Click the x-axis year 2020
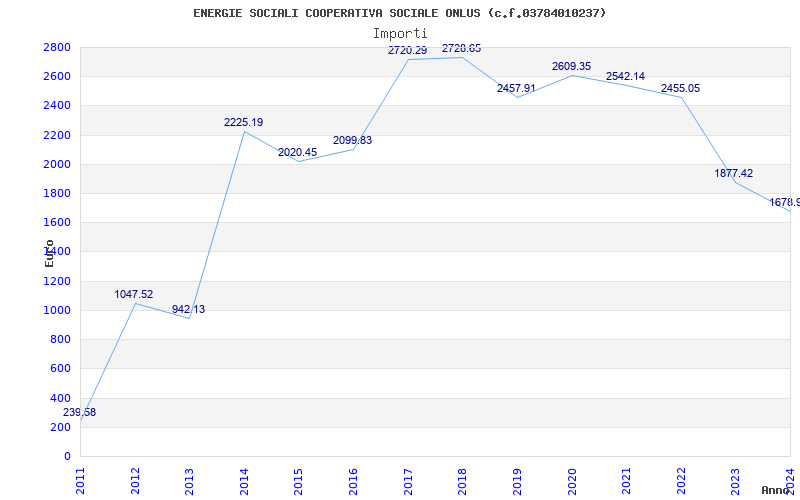This screenshot has width=800, height=500. [x=571, y=482]
